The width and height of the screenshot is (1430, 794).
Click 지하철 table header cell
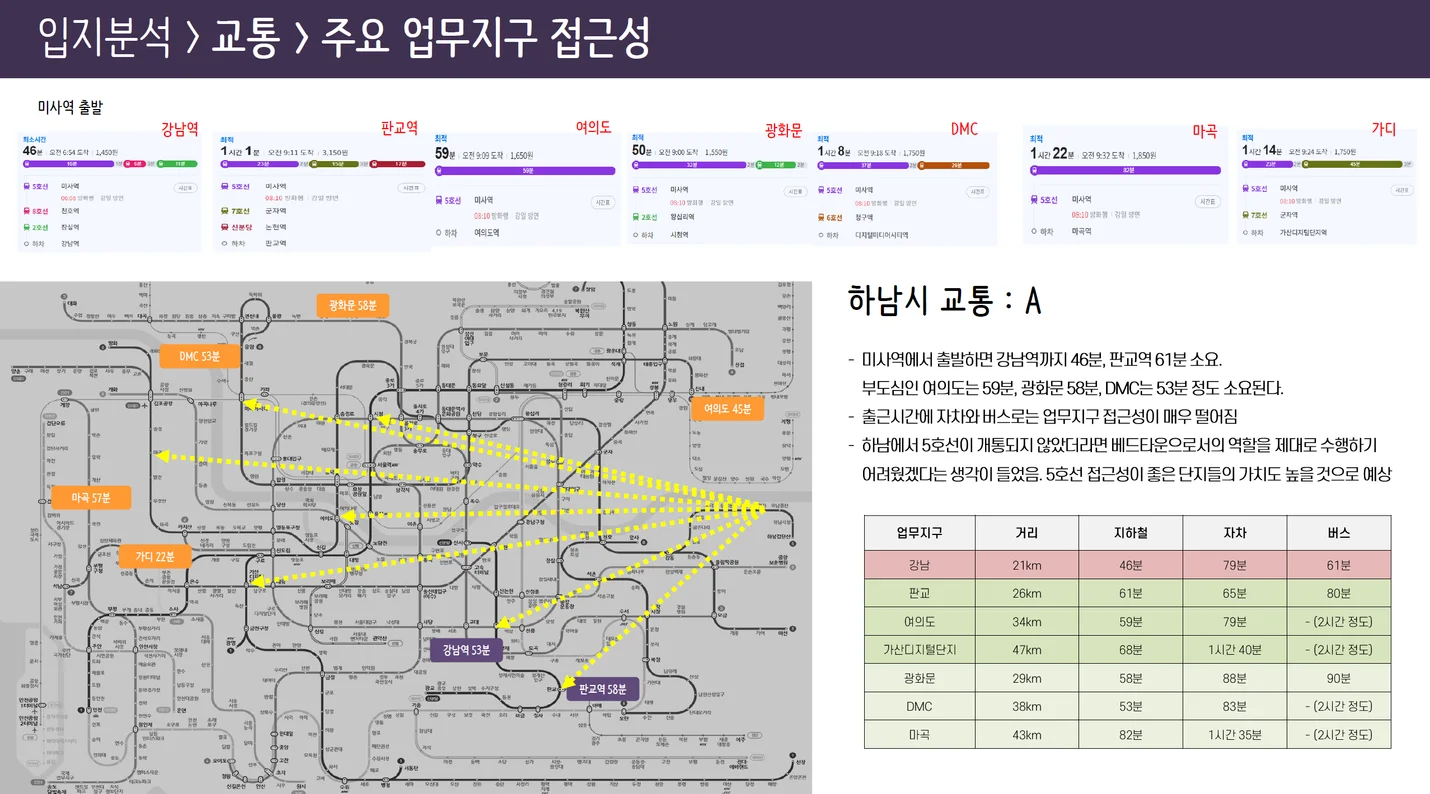pos(1130,533)
